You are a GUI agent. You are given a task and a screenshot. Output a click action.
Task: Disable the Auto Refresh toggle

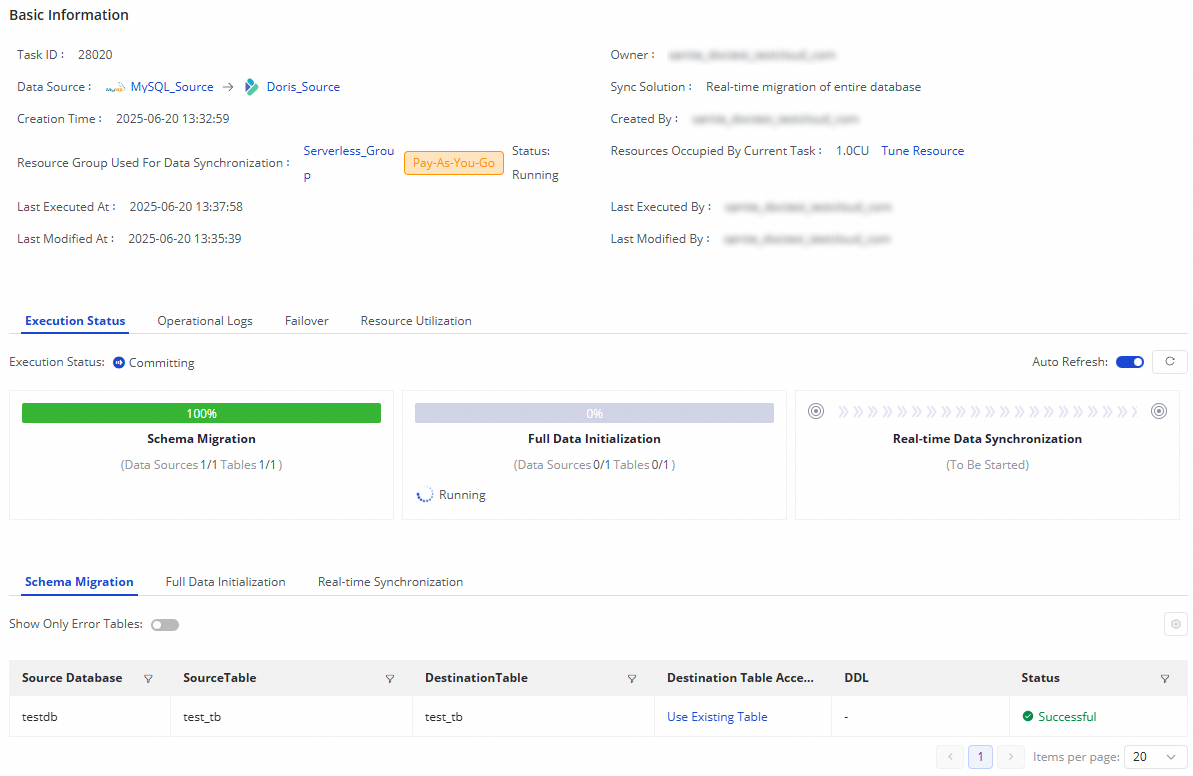(1130, 362)
